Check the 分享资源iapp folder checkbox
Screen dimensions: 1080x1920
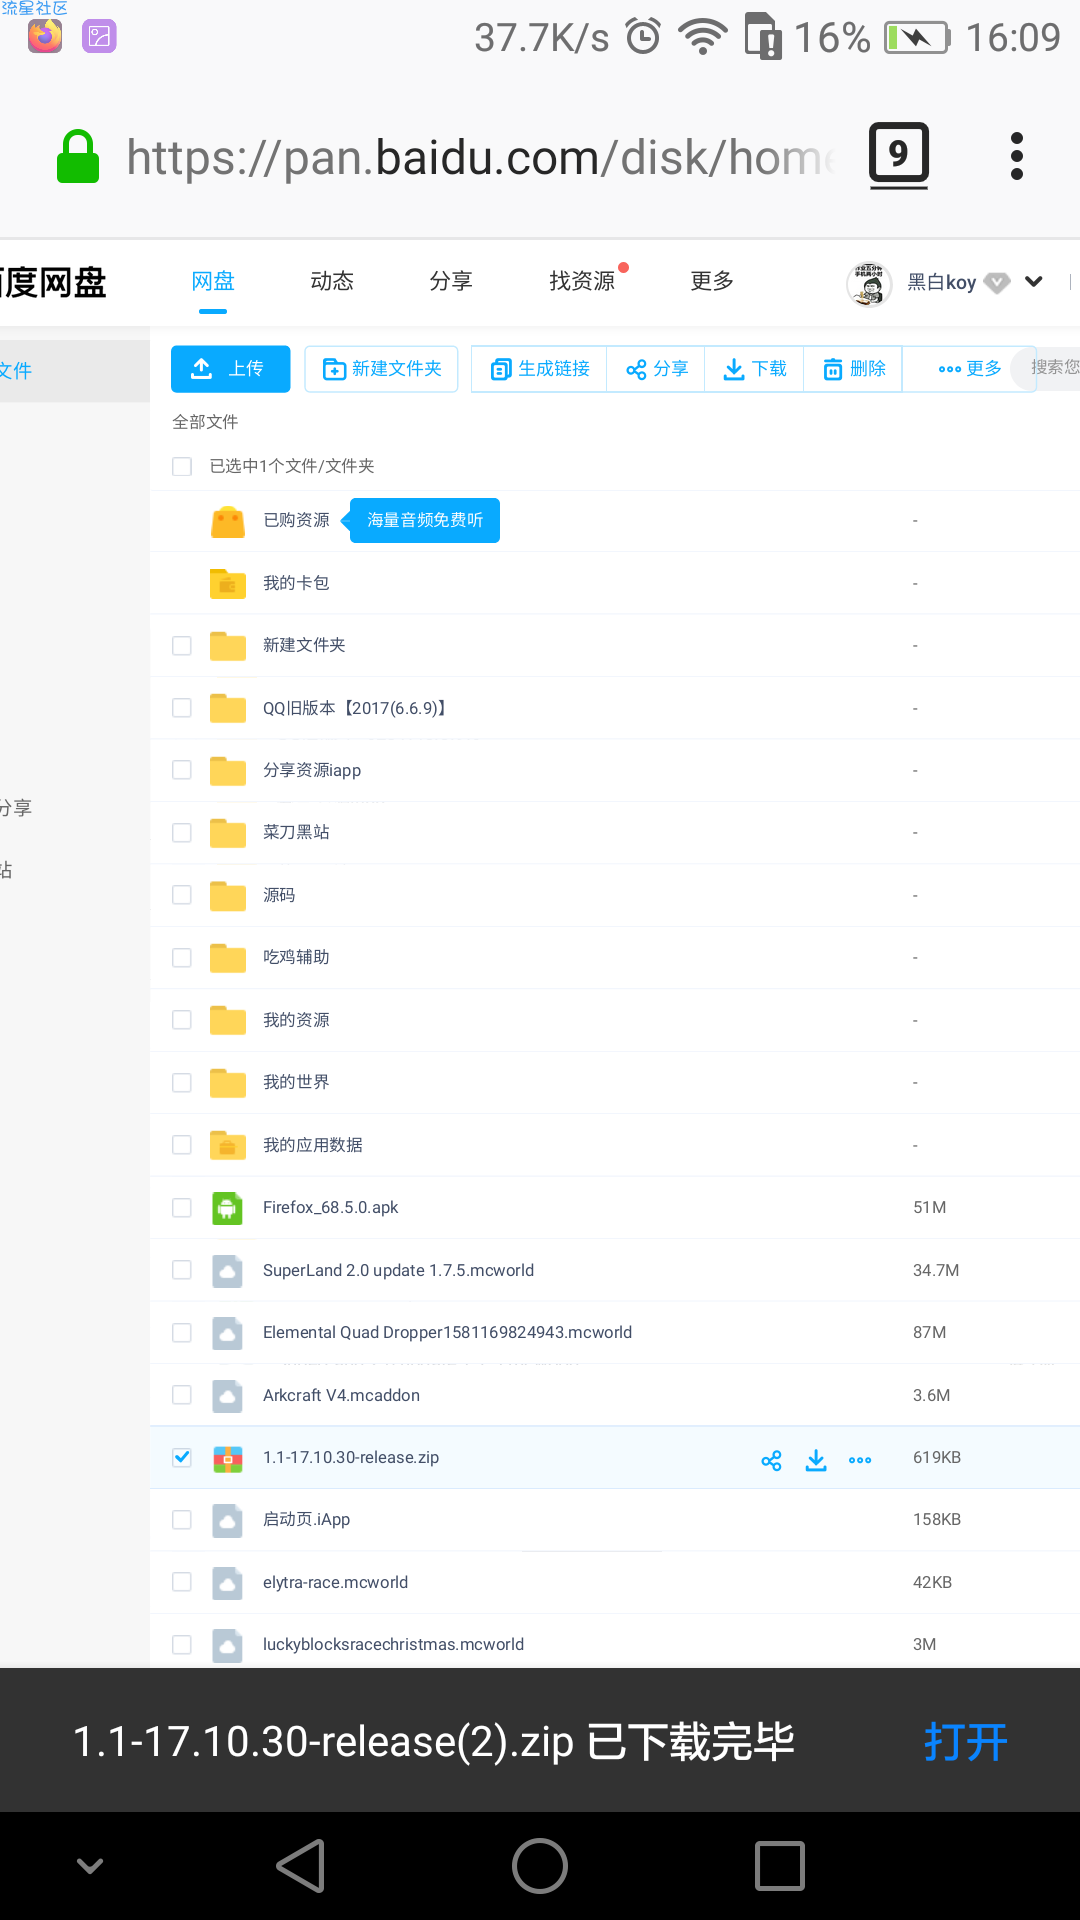pos(182,770)
